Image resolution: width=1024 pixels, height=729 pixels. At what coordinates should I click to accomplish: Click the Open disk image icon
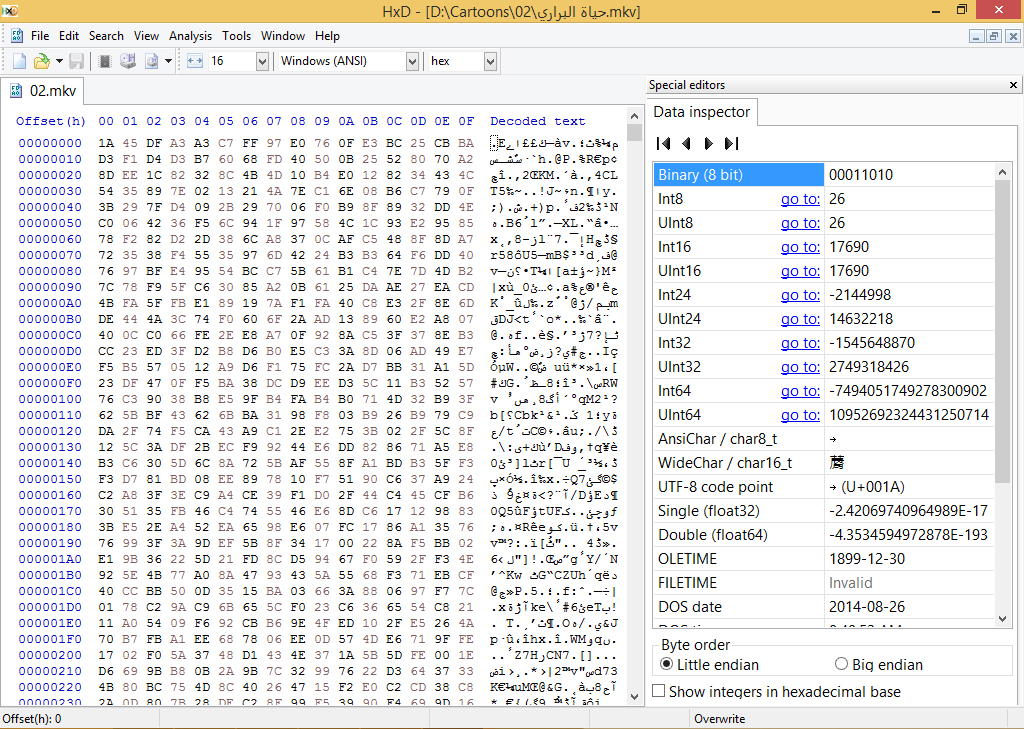(x=152, y=62)
